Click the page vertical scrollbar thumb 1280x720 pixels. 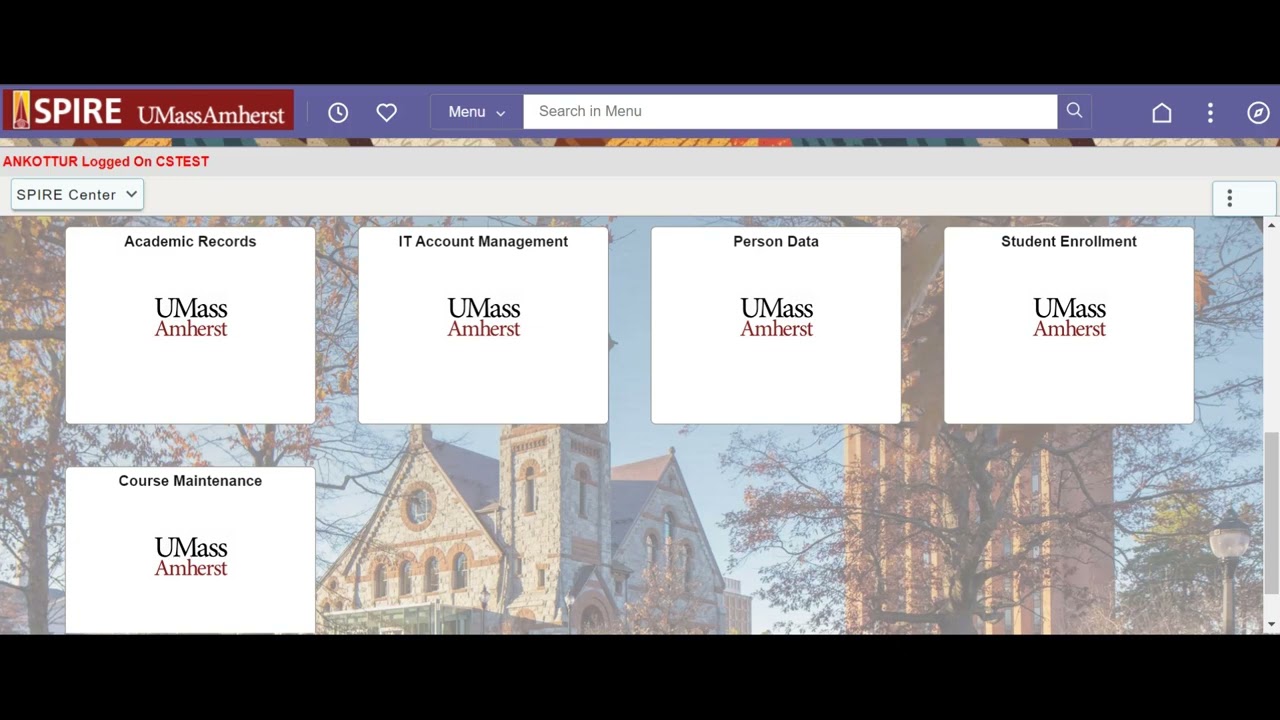1271,512
